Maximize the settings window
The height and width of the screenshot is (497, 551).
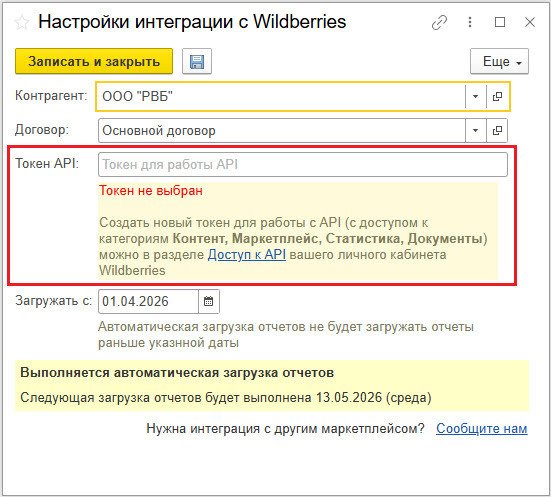click(500, 22)
